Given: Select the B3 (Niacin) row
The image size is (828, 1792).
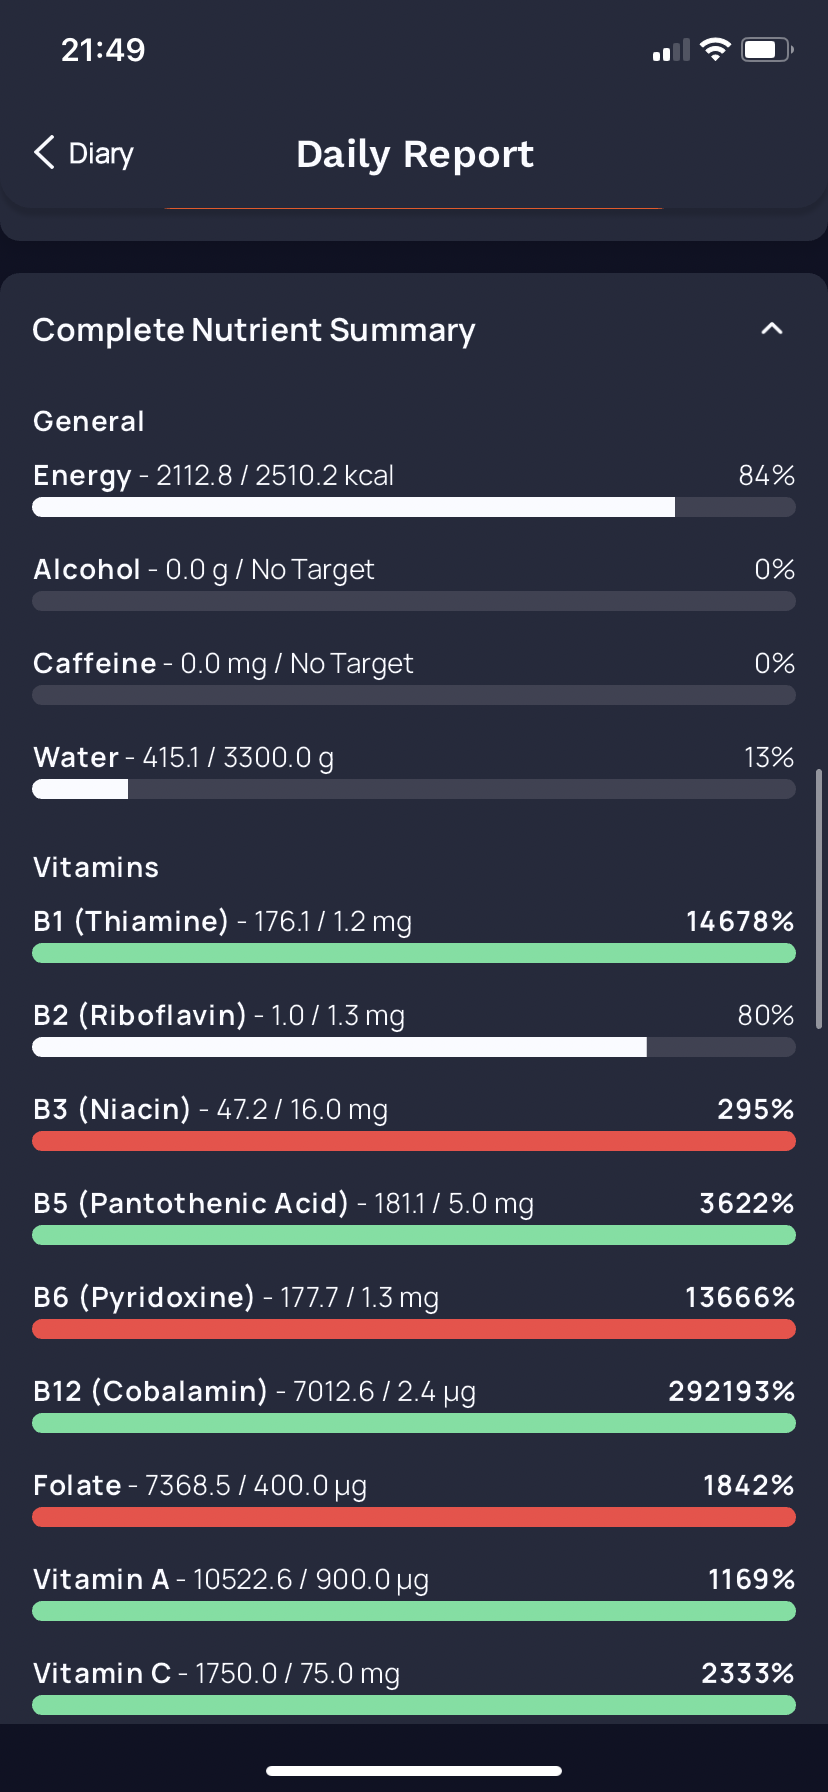Looking at the screenshot, I should coord(414,1122).
